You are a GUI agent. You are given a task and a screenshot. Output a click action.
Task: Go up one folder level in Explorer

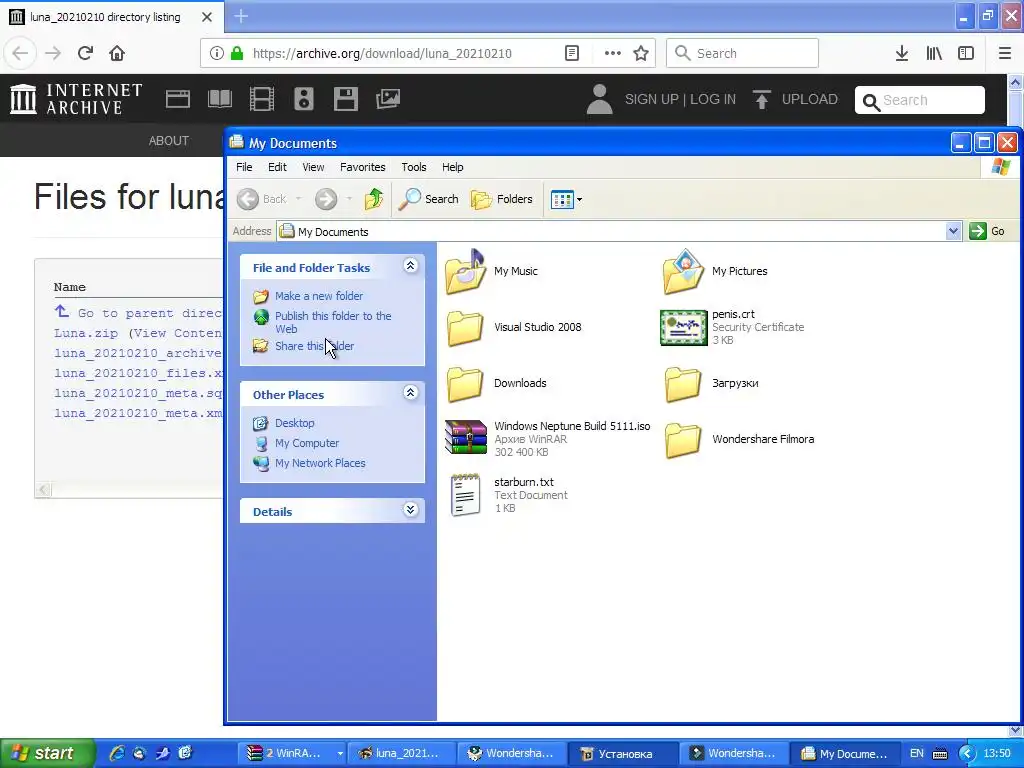tap(374, 199)
